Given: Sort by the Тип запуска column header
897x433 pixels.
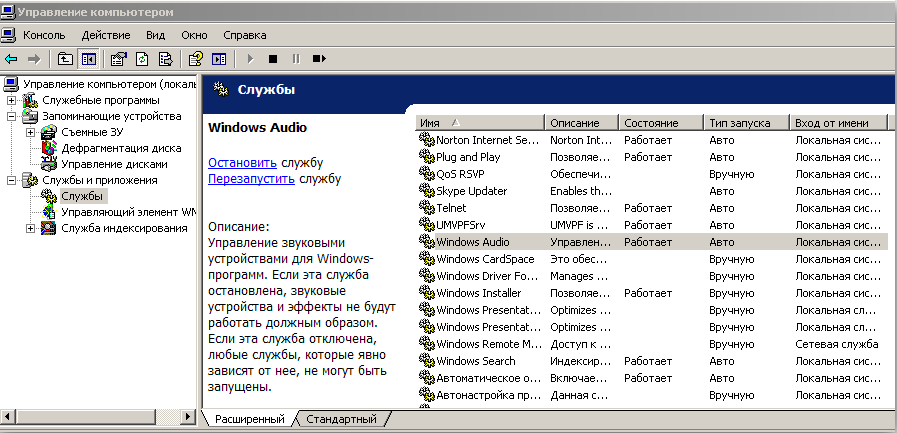Looking at the screenshot, I should coord(746,122).
